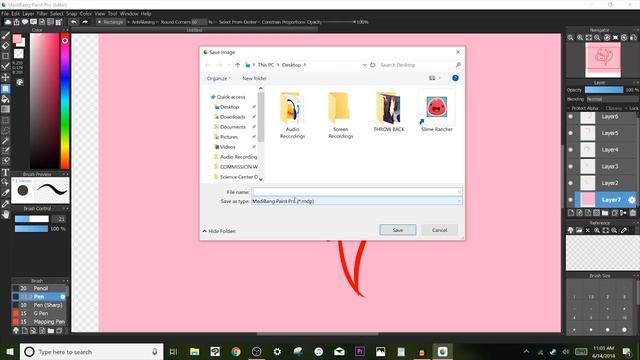Open the color palette wheel icon
640x360 pixels.
pyautogui.click(x=20, y=82)
